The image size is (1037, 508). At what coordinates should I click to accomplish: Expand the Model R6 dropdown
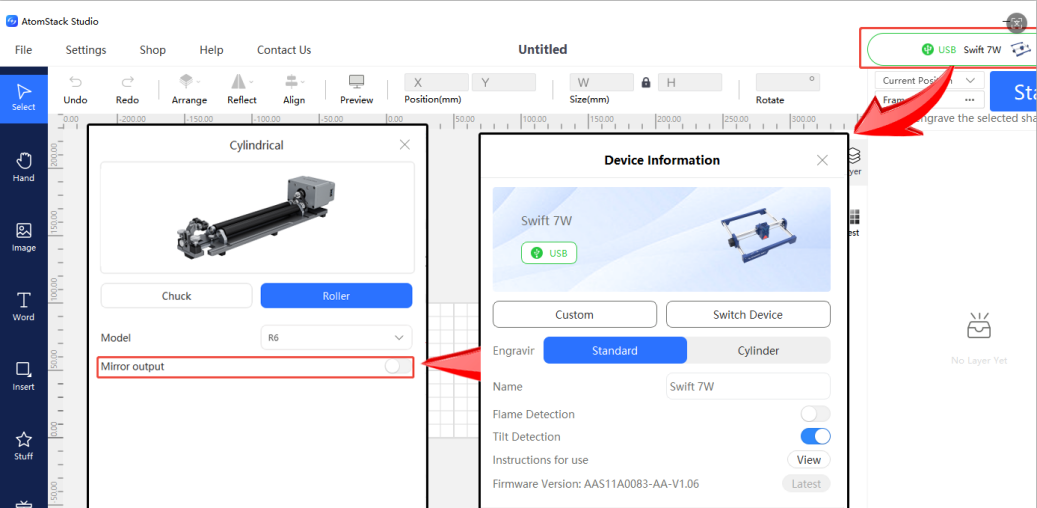(x=337, y=337)
